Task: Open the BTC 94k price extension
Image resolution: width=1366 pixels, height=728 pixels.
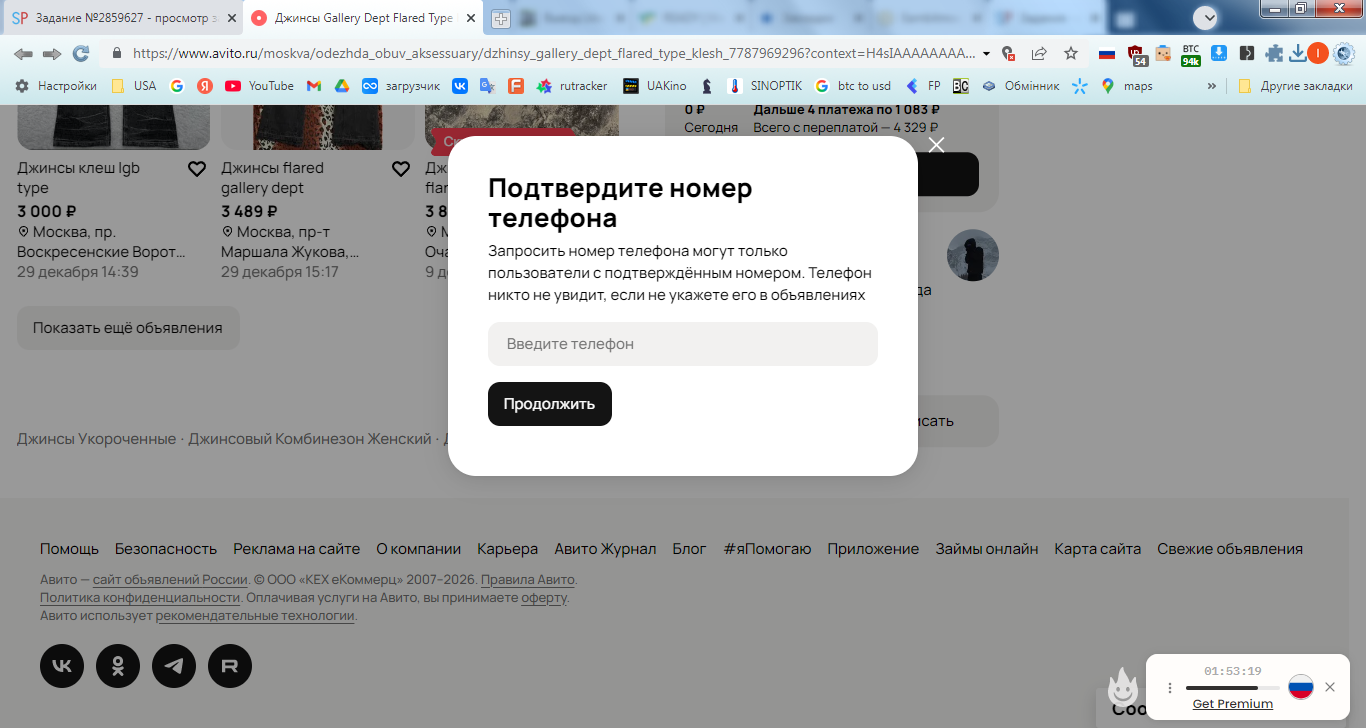Action: click(1191, 55)
